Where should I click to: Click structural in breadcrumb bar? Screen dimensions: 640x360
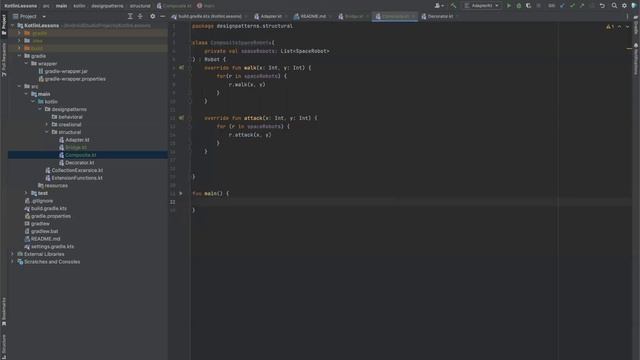(140, 6)
